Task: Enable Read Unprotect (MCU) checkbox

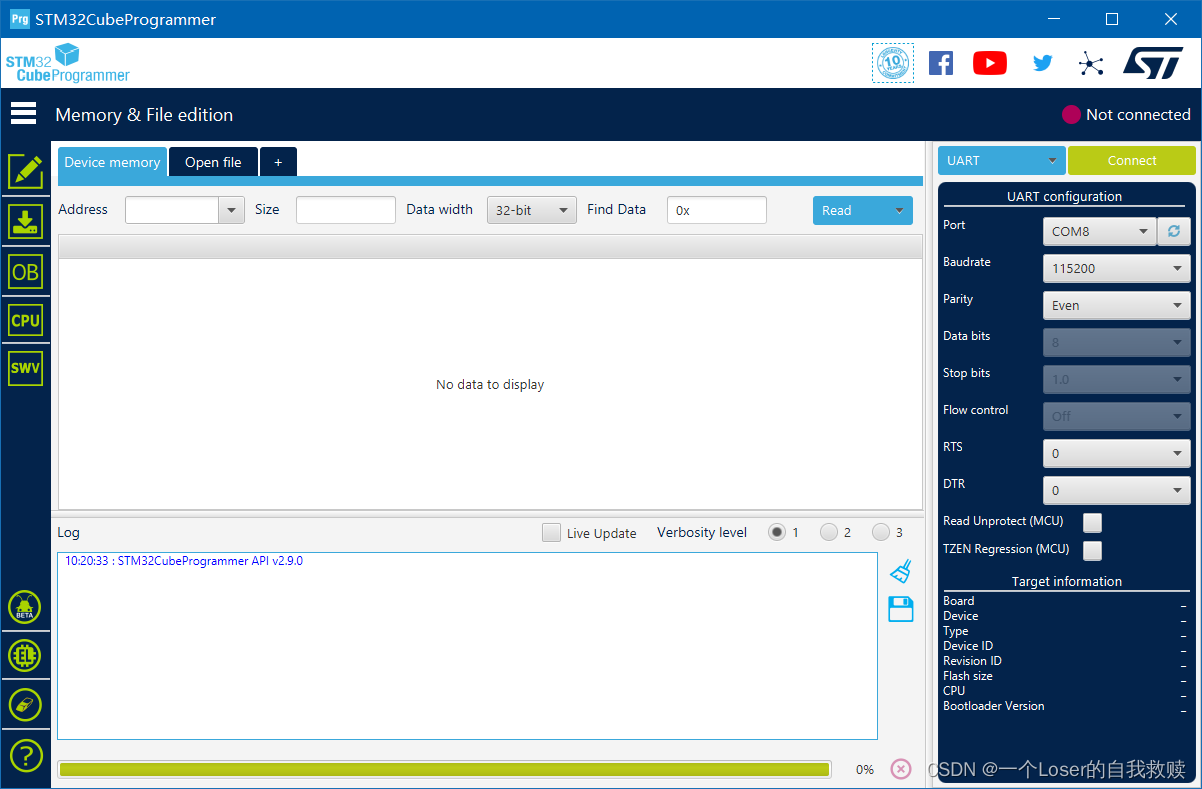Action: click(1093, 522)
